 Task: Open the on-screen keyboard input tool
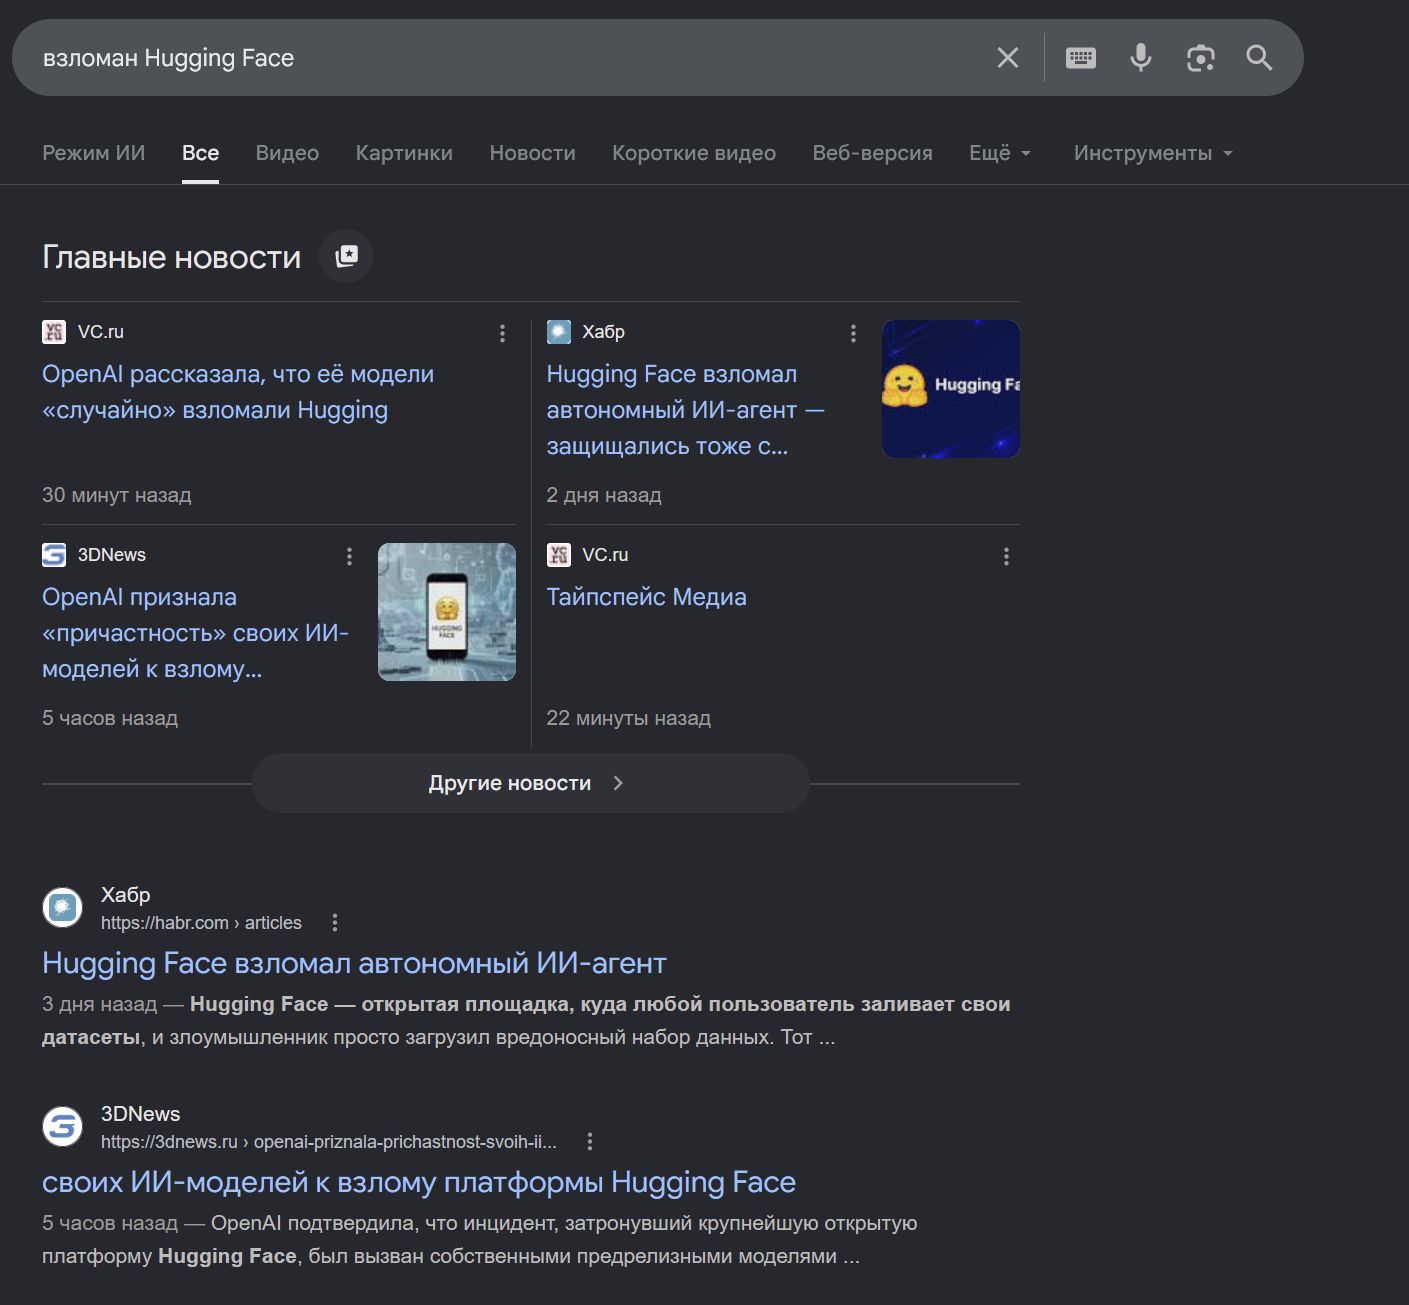click(x=1081, y=58)
